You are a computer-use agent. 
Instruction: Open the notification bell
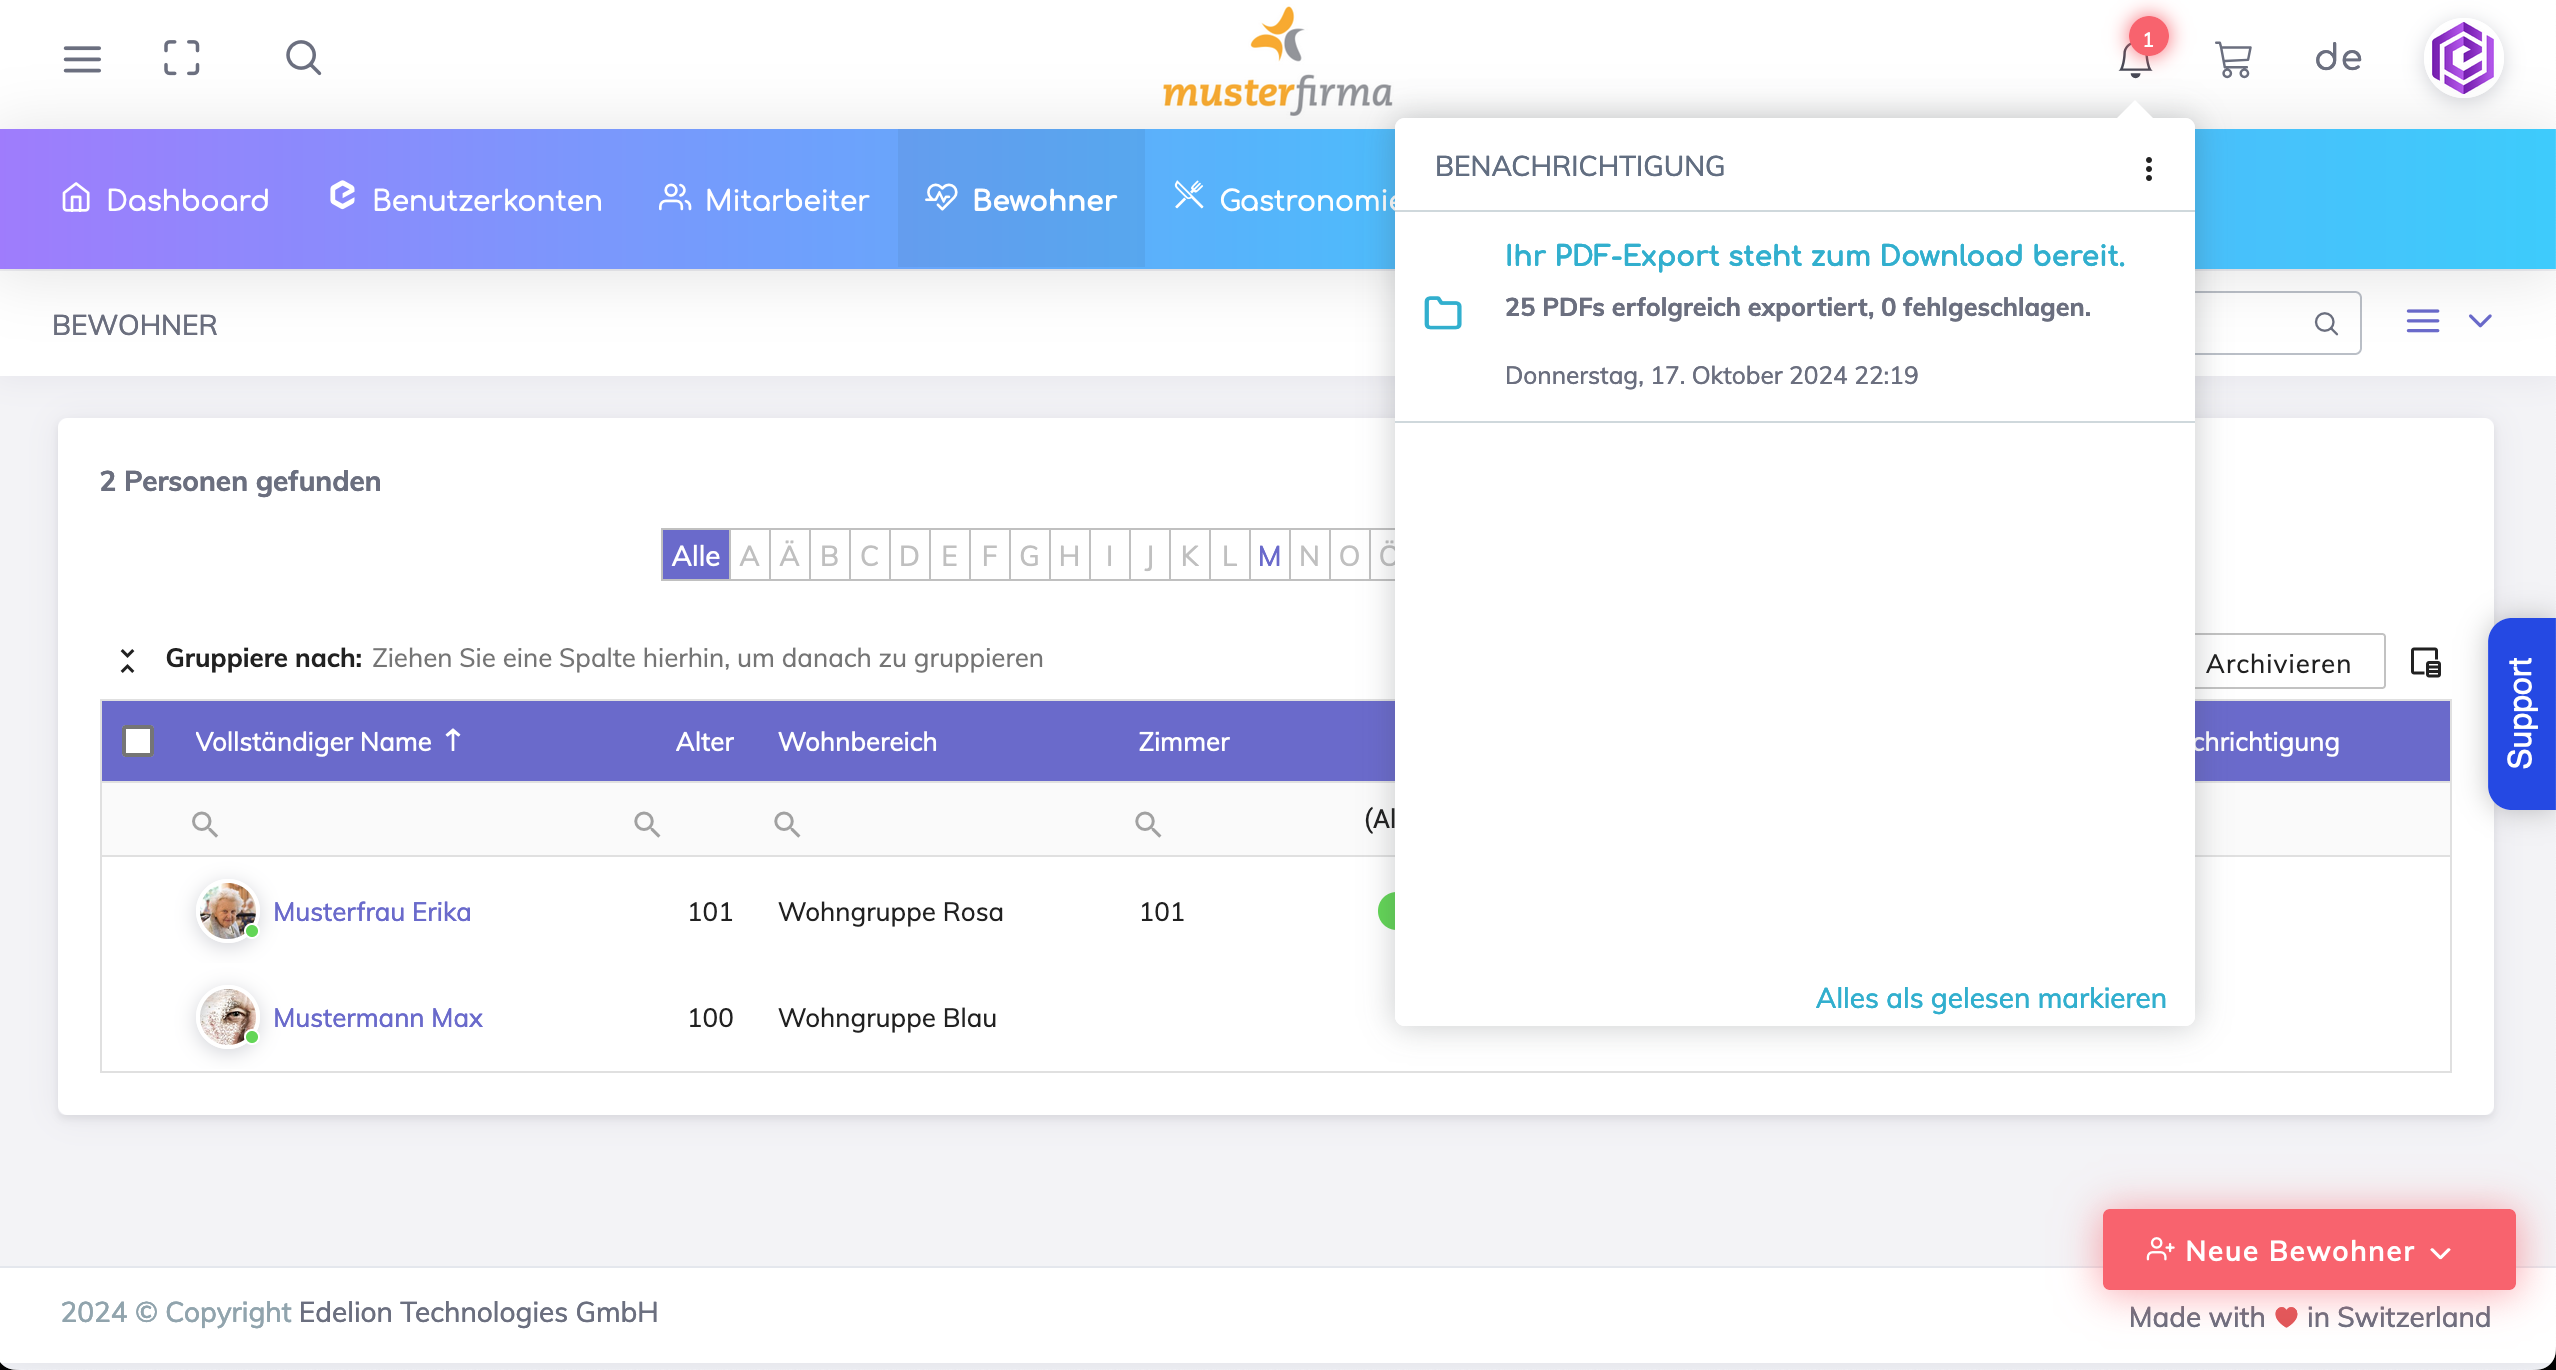[2135, 60]
